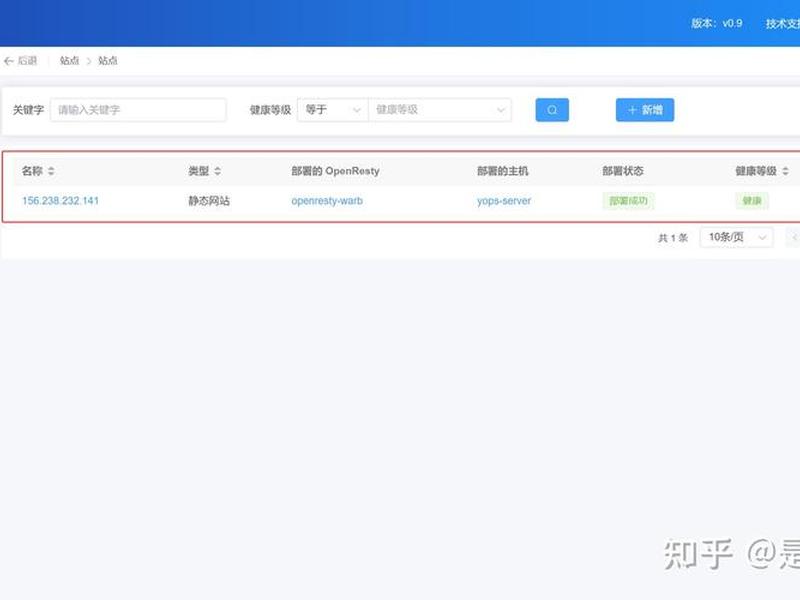This screenshot has height=600, width=800.
Task: Click the 共 1 条 total count text
Action: pyautogui.click(x=673, y=238)
